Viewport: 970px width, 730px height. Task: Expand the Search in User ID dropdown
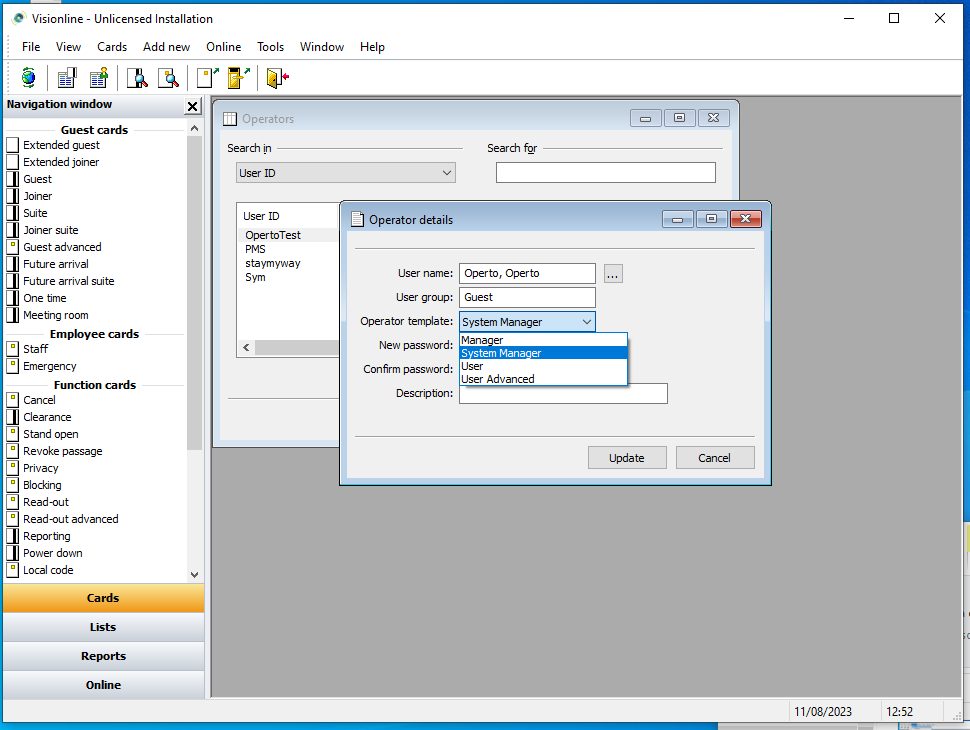446,173
